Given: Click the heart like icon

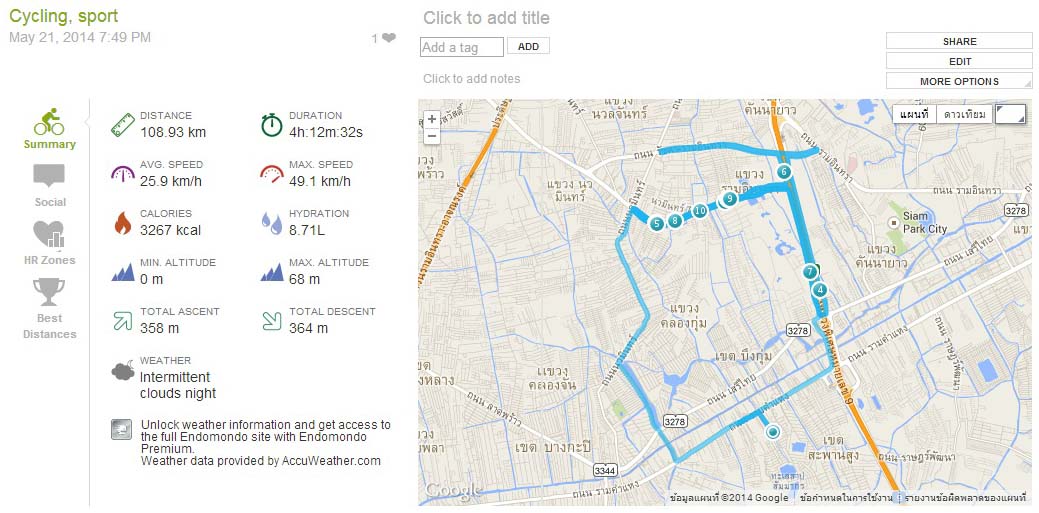Looking at the screenshot, I should pos(389,38).
